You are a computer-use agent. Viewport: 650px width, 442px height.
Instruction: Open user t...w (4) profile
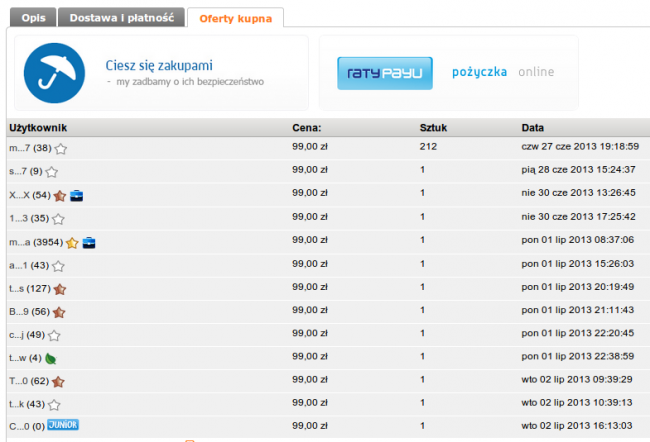point(25,358)
